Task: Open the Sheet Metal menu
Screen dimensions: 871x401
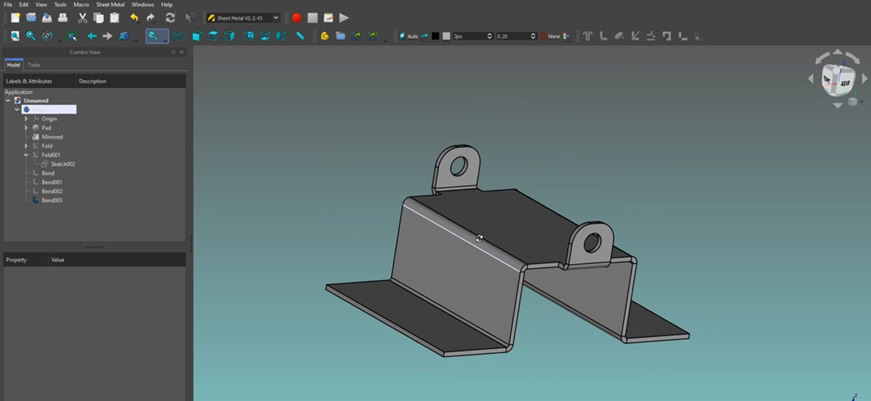Action: tap(110, 4)
